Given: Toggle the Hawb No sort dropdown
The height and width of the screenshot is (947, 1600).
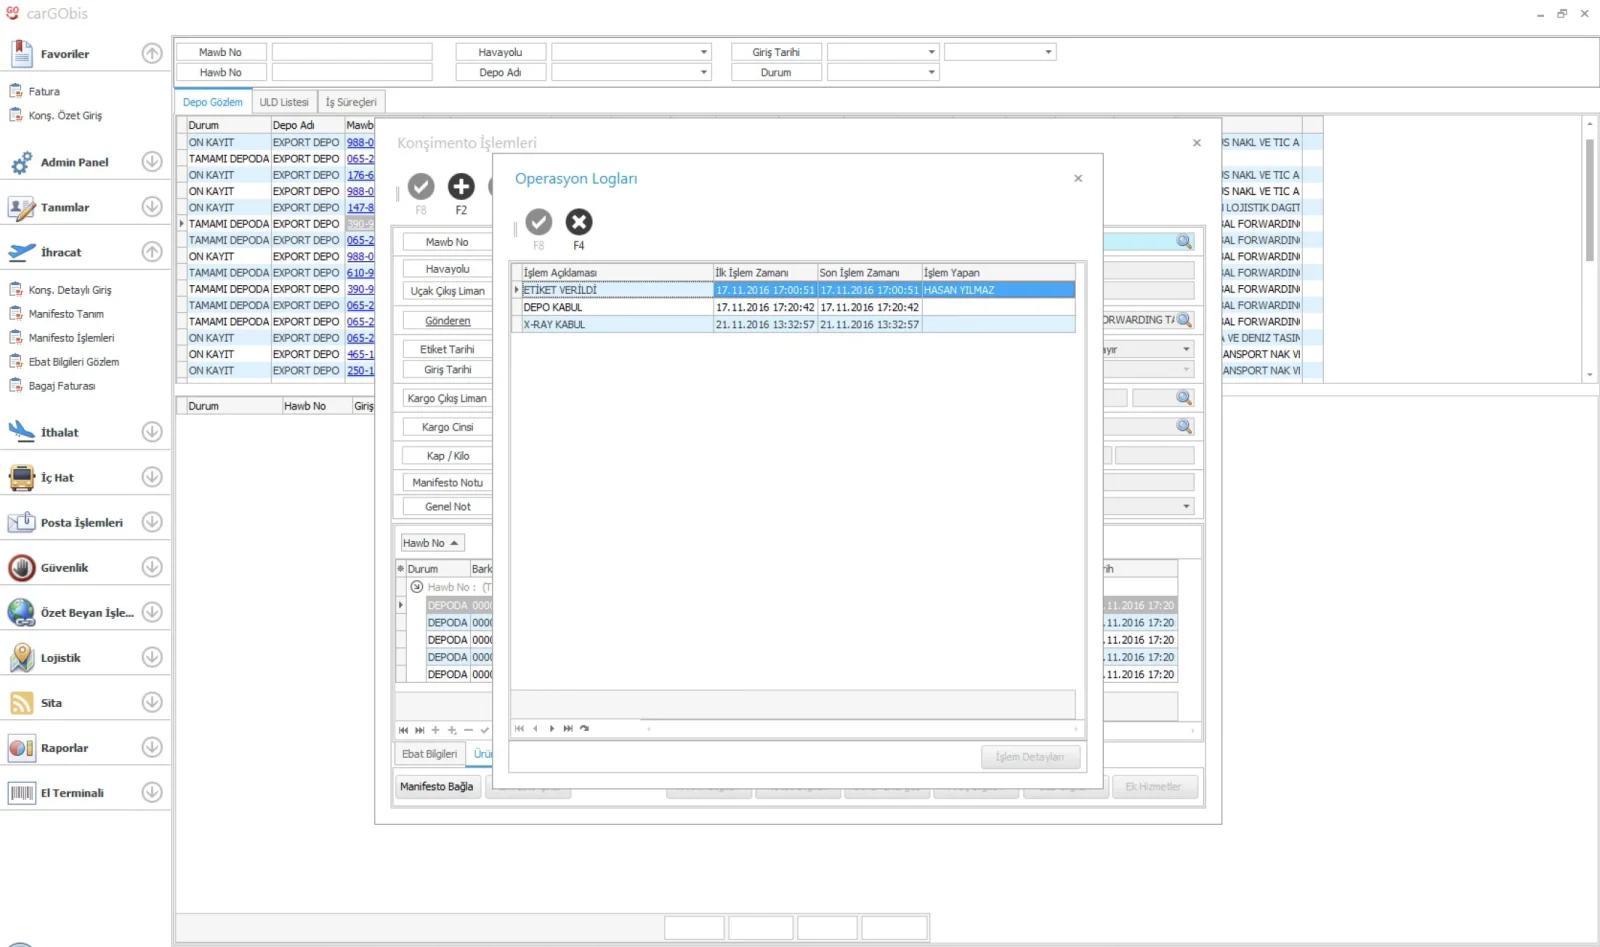Looking at the screenshot, I should coord(432,543).
